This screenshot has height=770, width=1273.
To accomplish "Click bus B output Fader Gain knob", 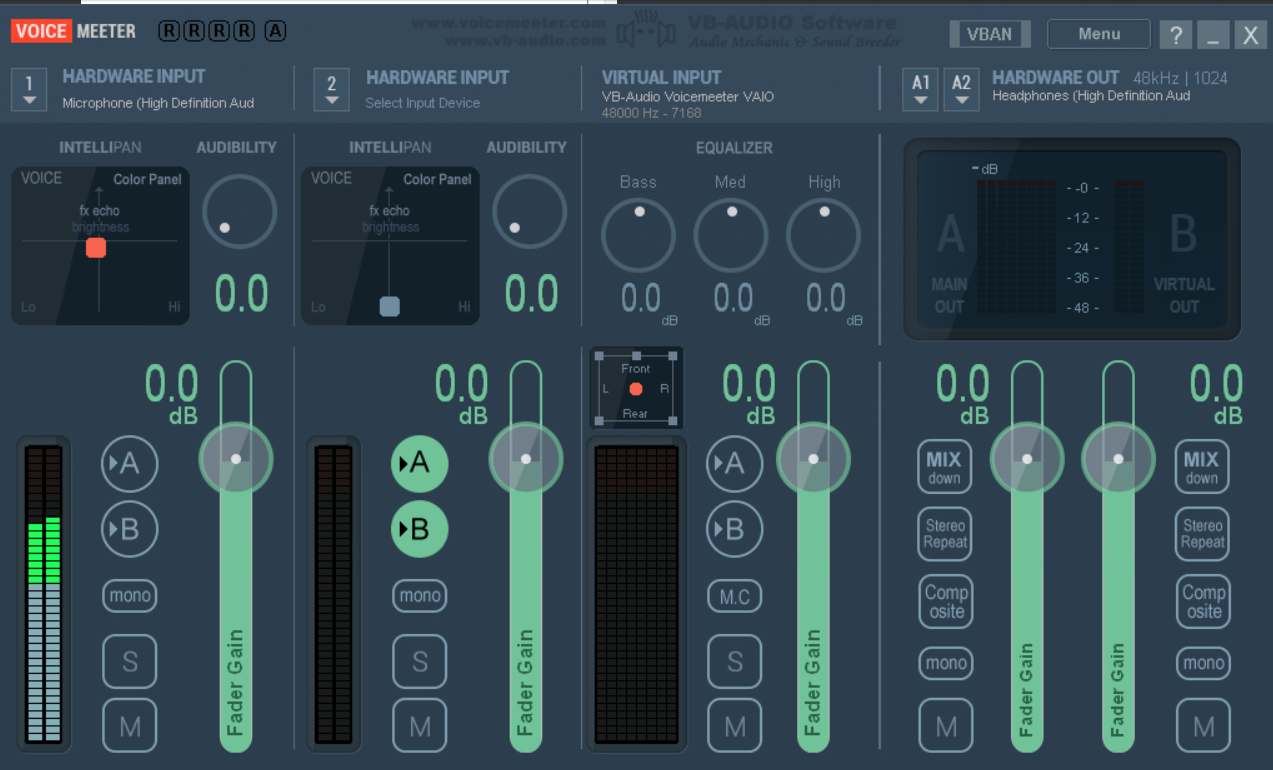I will 1118,459.
